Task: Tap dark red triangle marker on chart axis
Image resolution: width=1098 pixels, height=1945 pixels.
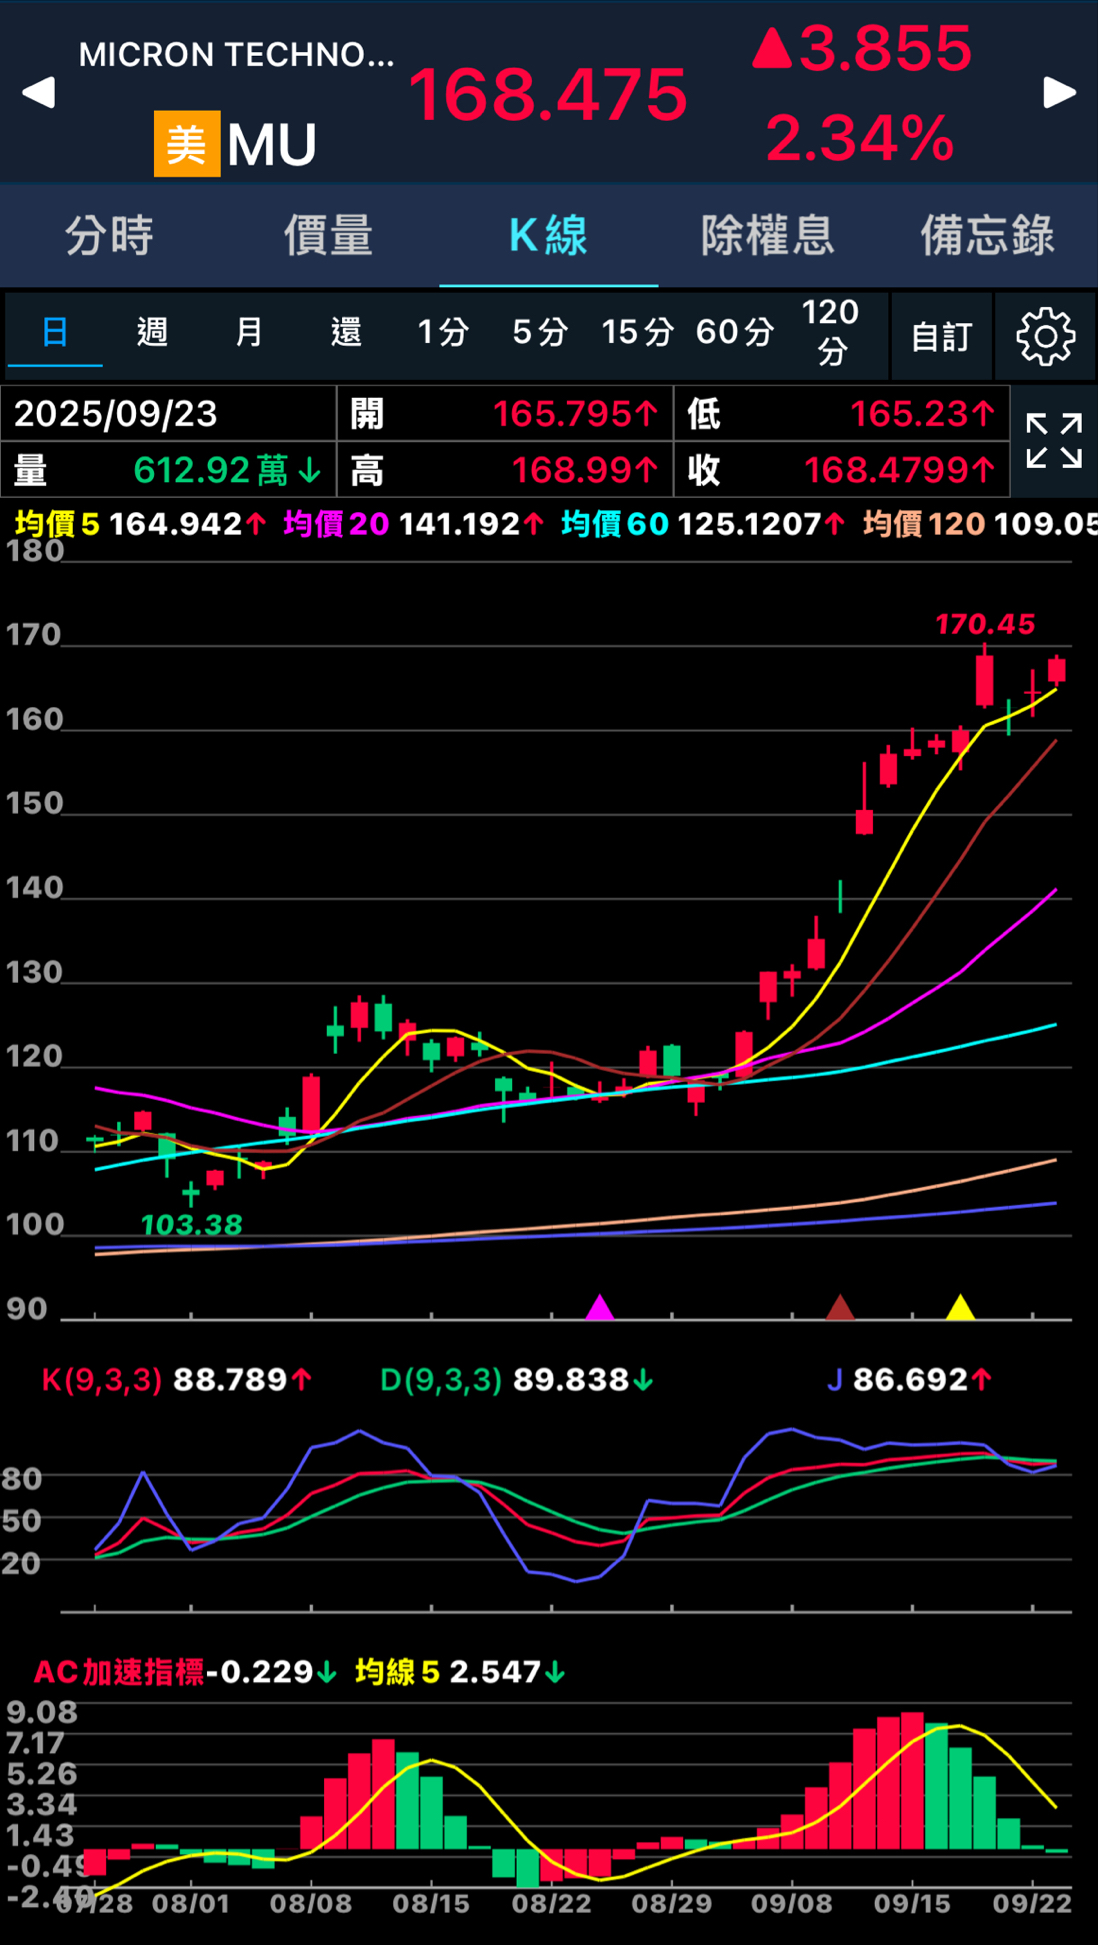Action: (840, 1307)
